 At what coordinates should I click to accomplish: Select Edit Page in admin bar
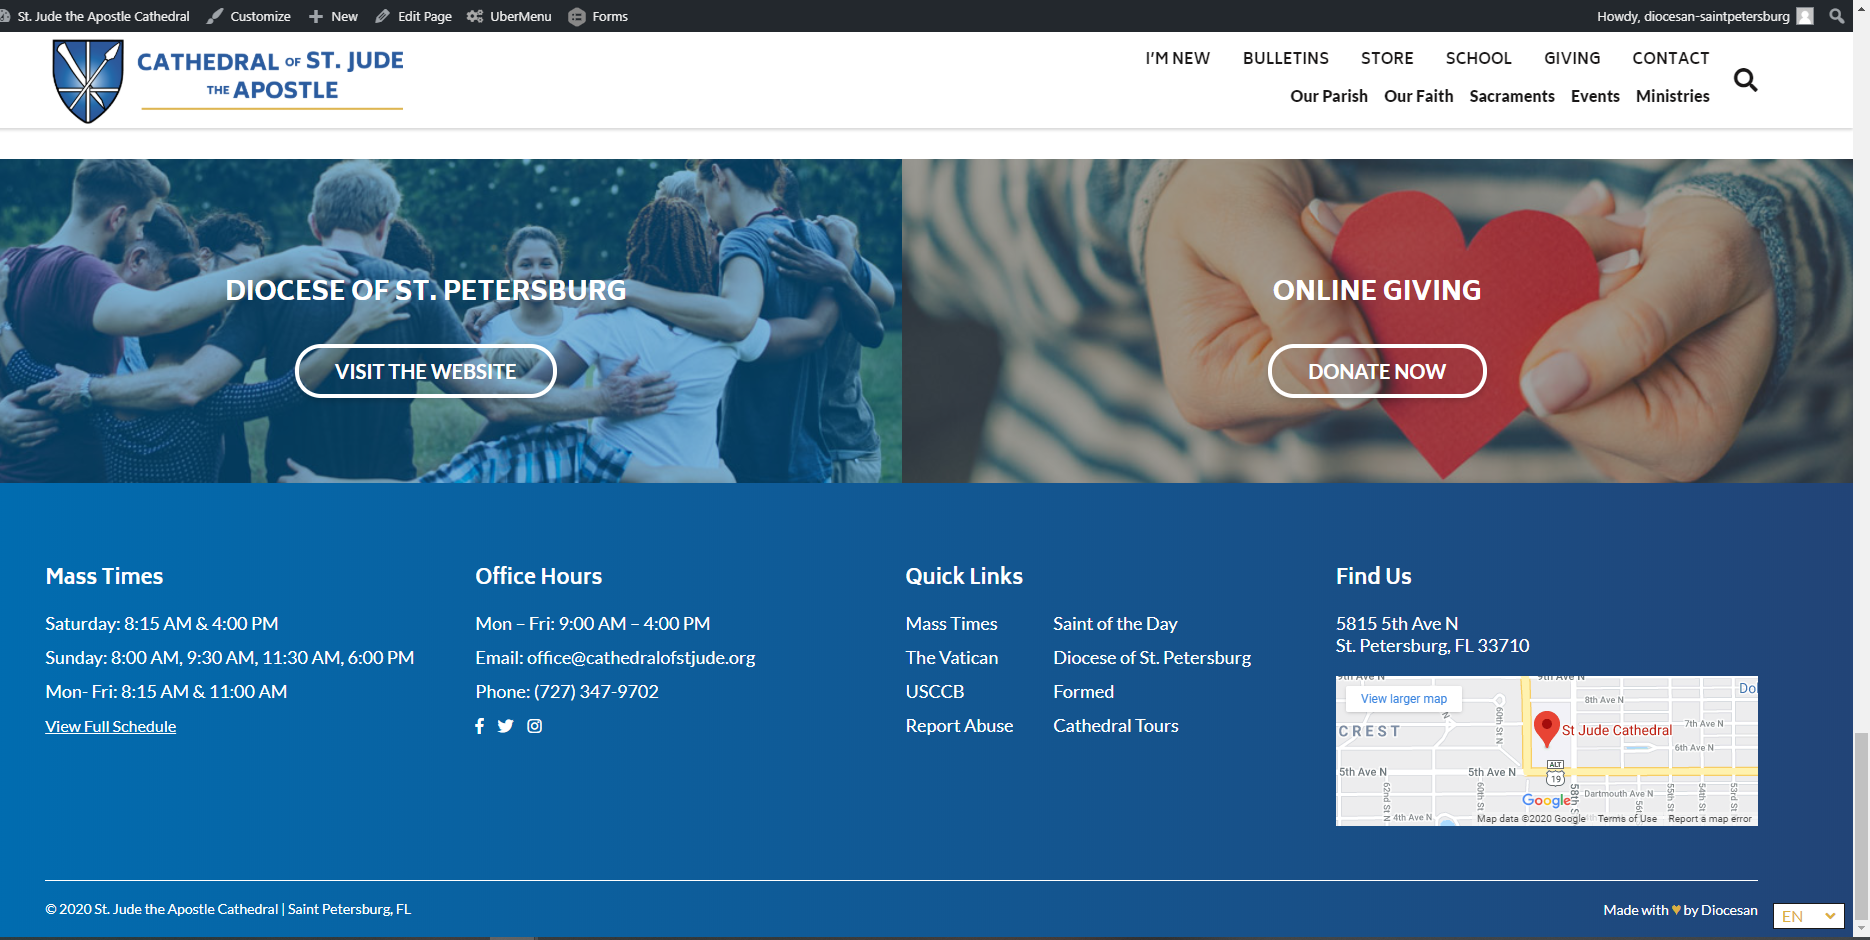tap(413, 16)
